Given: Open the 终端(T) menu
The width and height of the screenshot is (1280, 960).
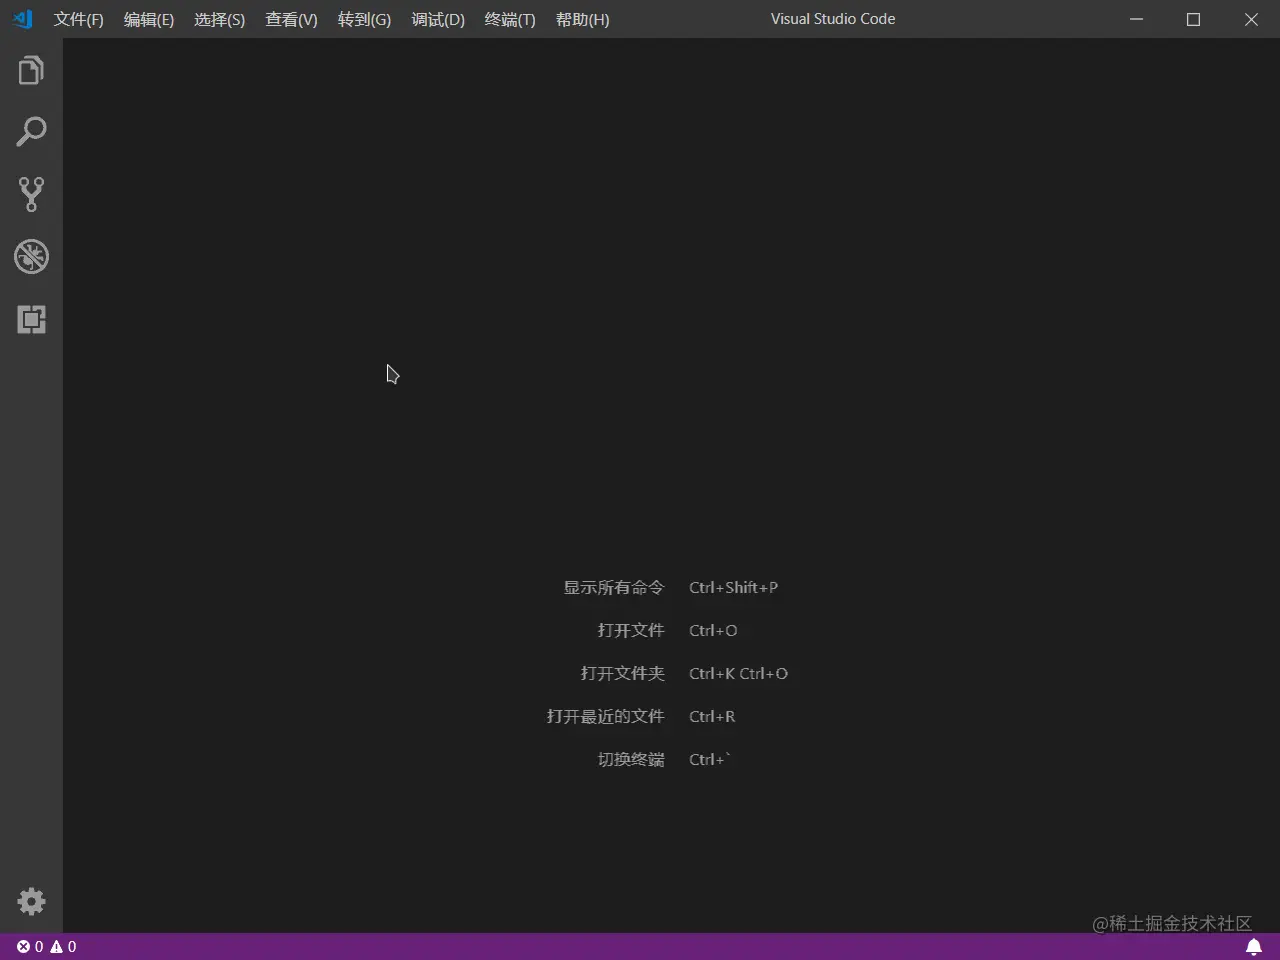Looking at the screenshot, I should click(510, 19).
